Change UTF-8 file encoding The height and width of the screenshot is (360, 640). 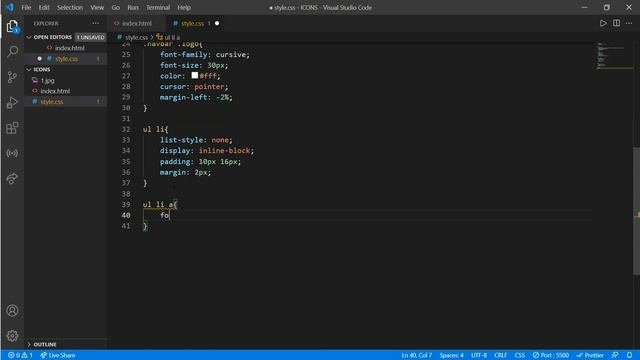click(479, 355)
